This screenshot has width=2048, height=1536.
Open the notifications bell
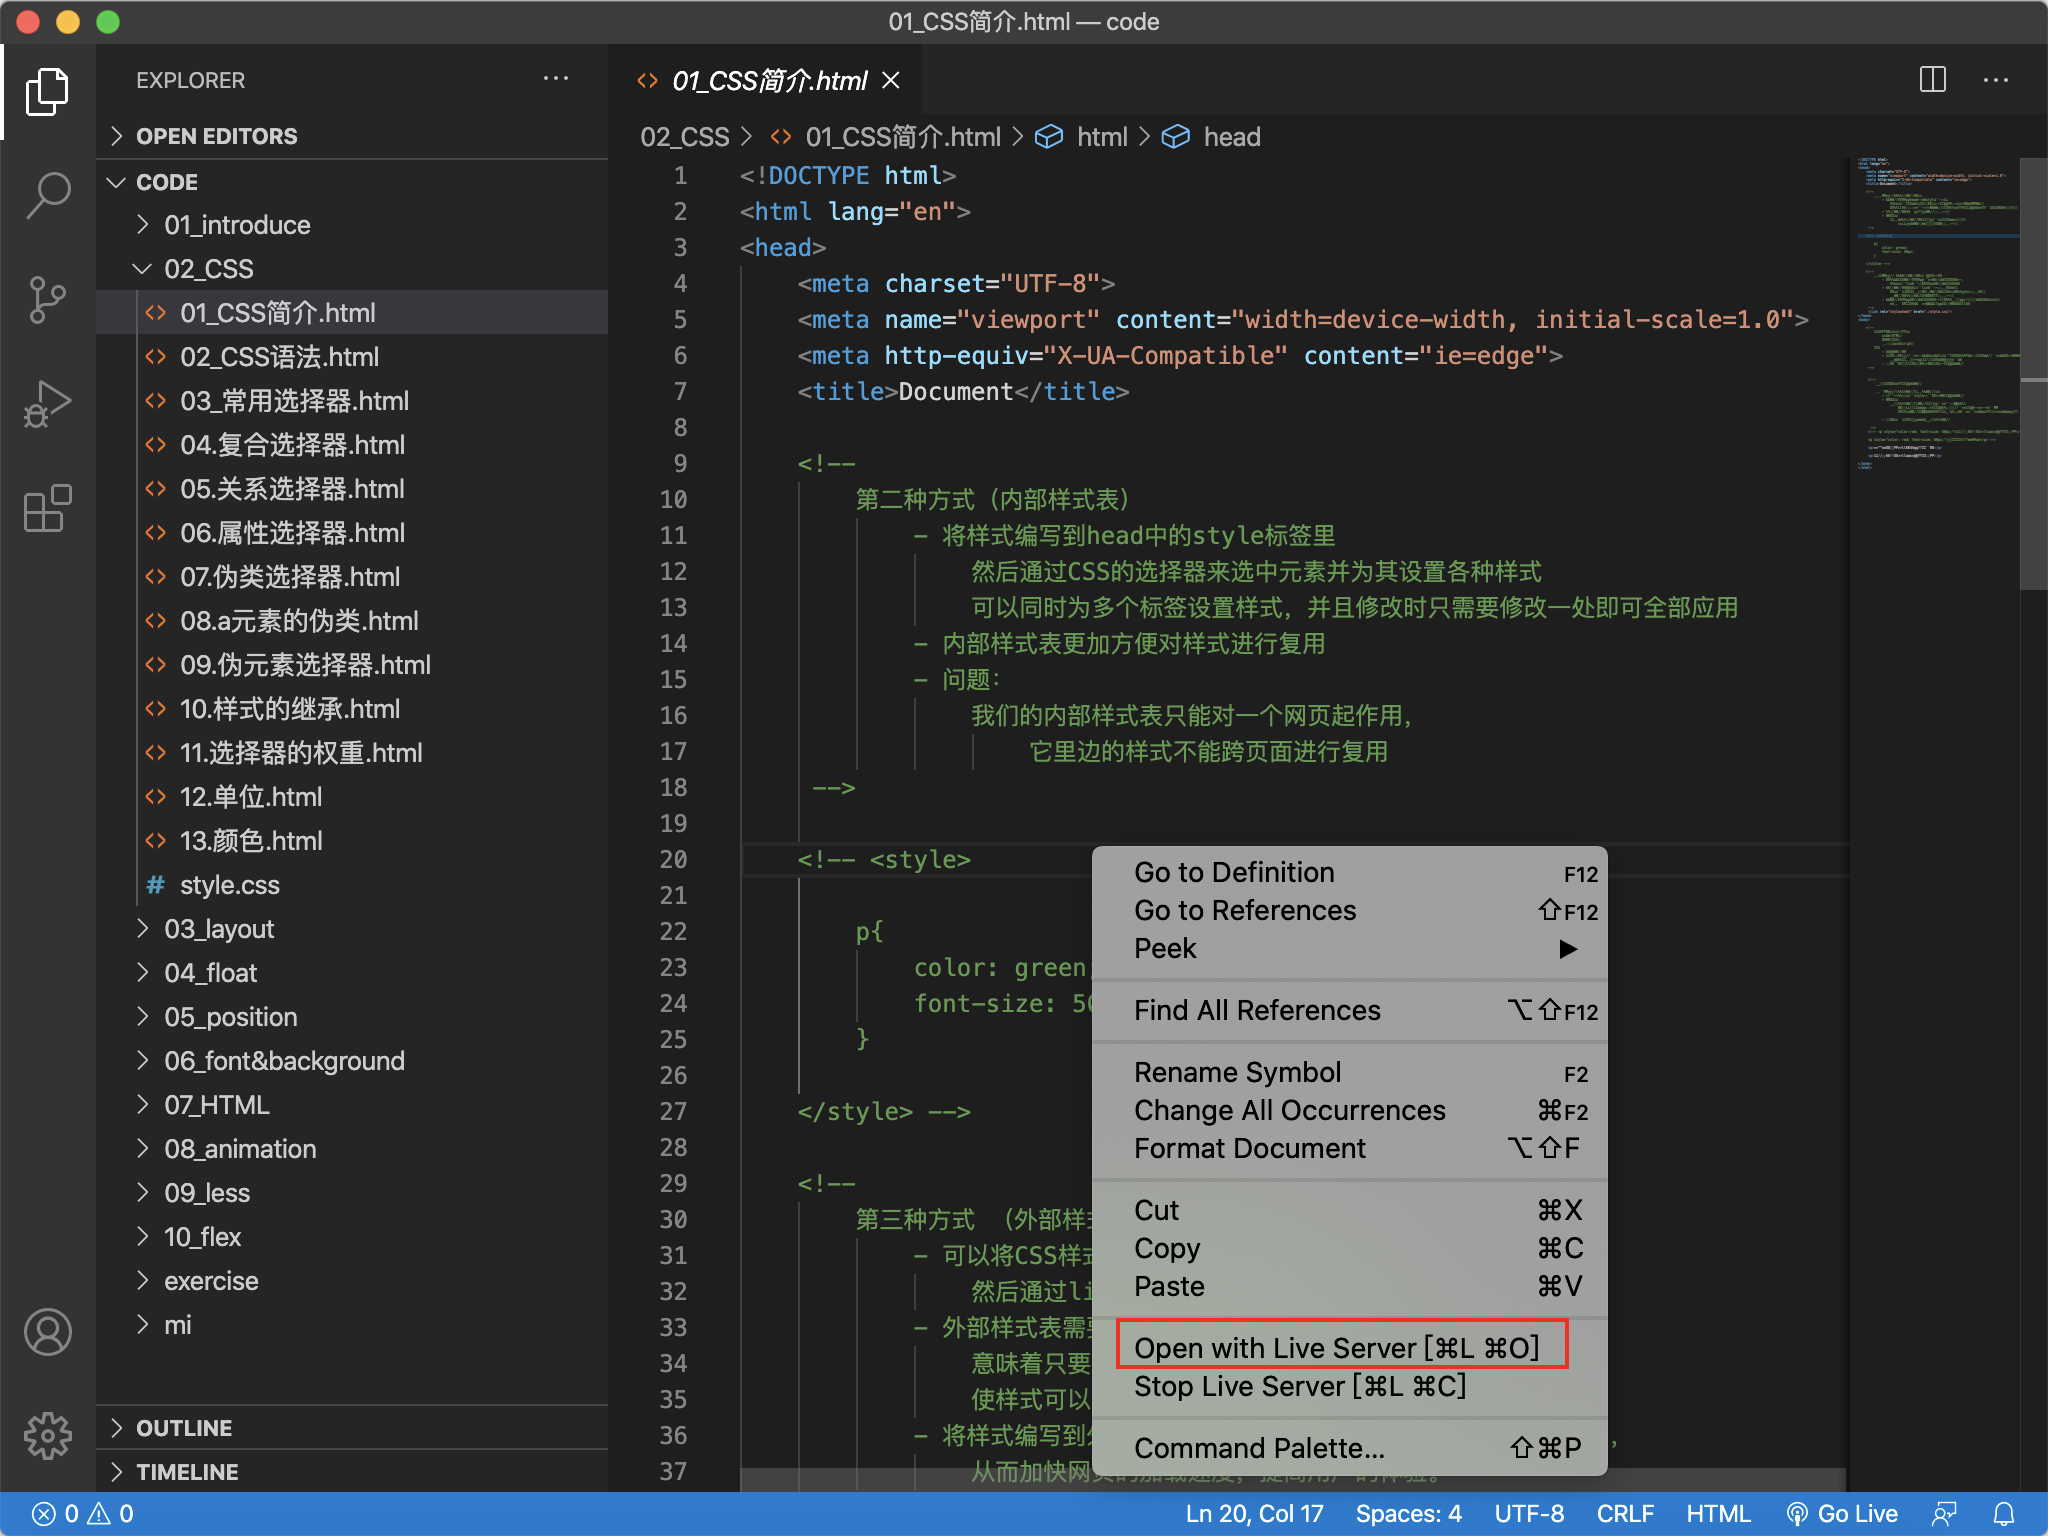2005,1513
